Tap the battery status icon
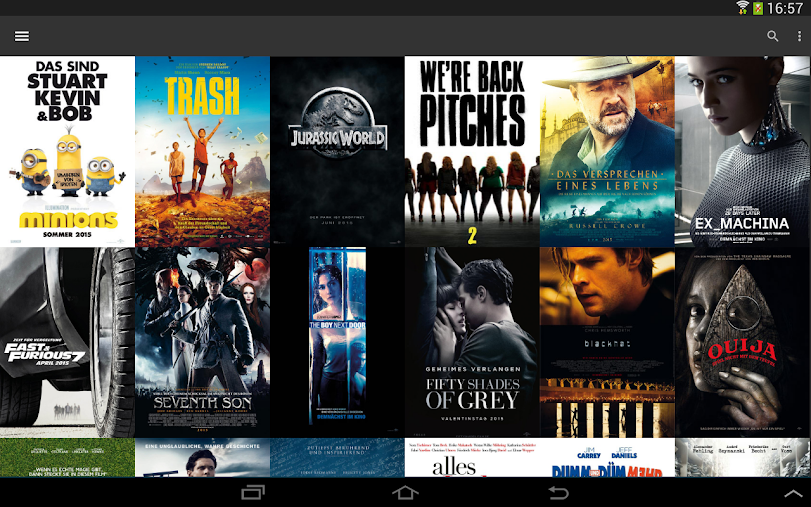This screenshot has width=811, height=507. tap(758, 7)
